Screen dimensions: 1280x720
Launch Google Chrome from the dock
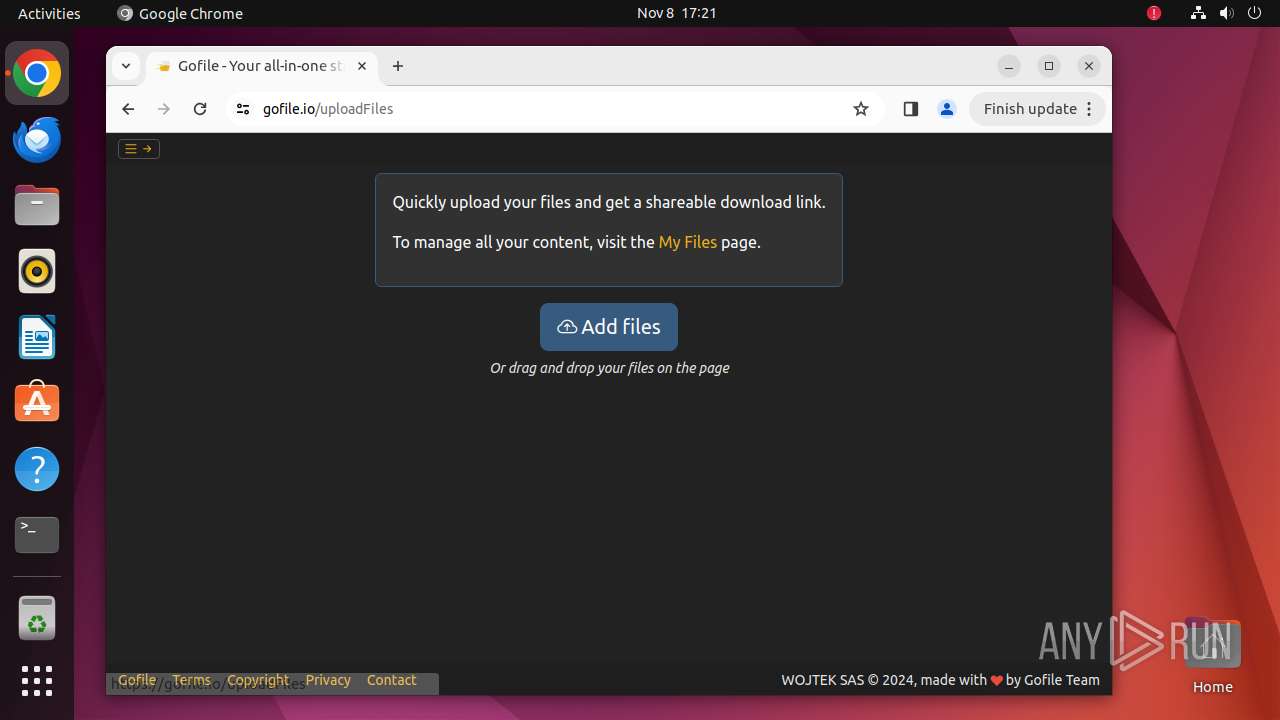coord(37,74)
